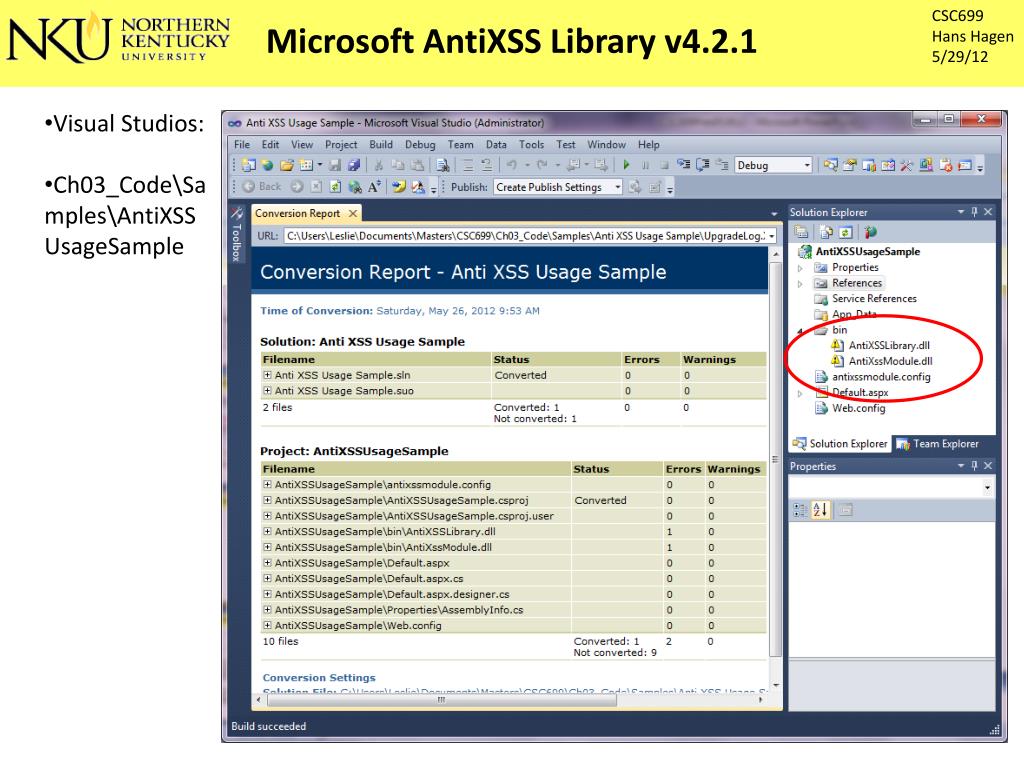Image resolution: width=1024 pixels, height=768 pixels.
Task: Click the report's horizontal scrollbar thumb
Action: click(x=441, y=700)
